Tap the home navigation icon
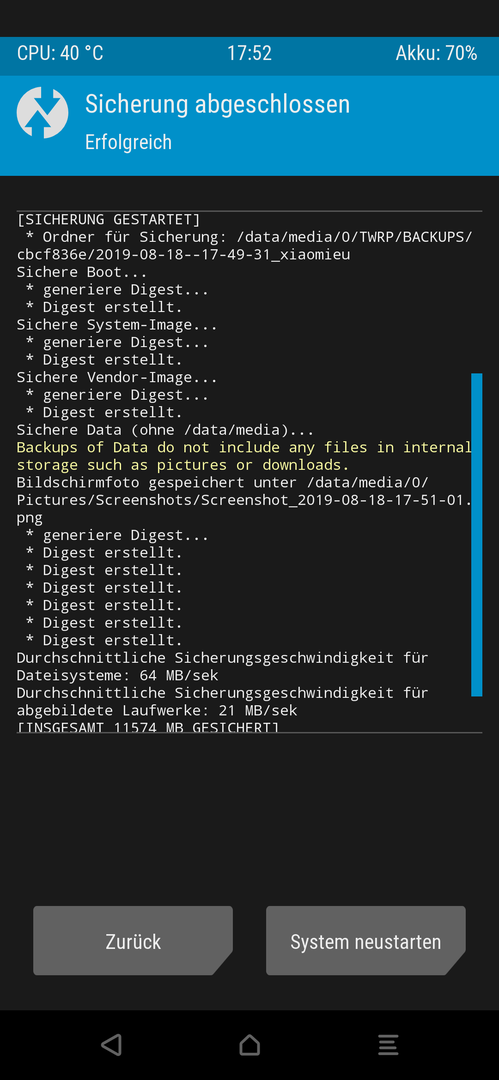Screen dimensions: 499x1080 click(250, 1045)
